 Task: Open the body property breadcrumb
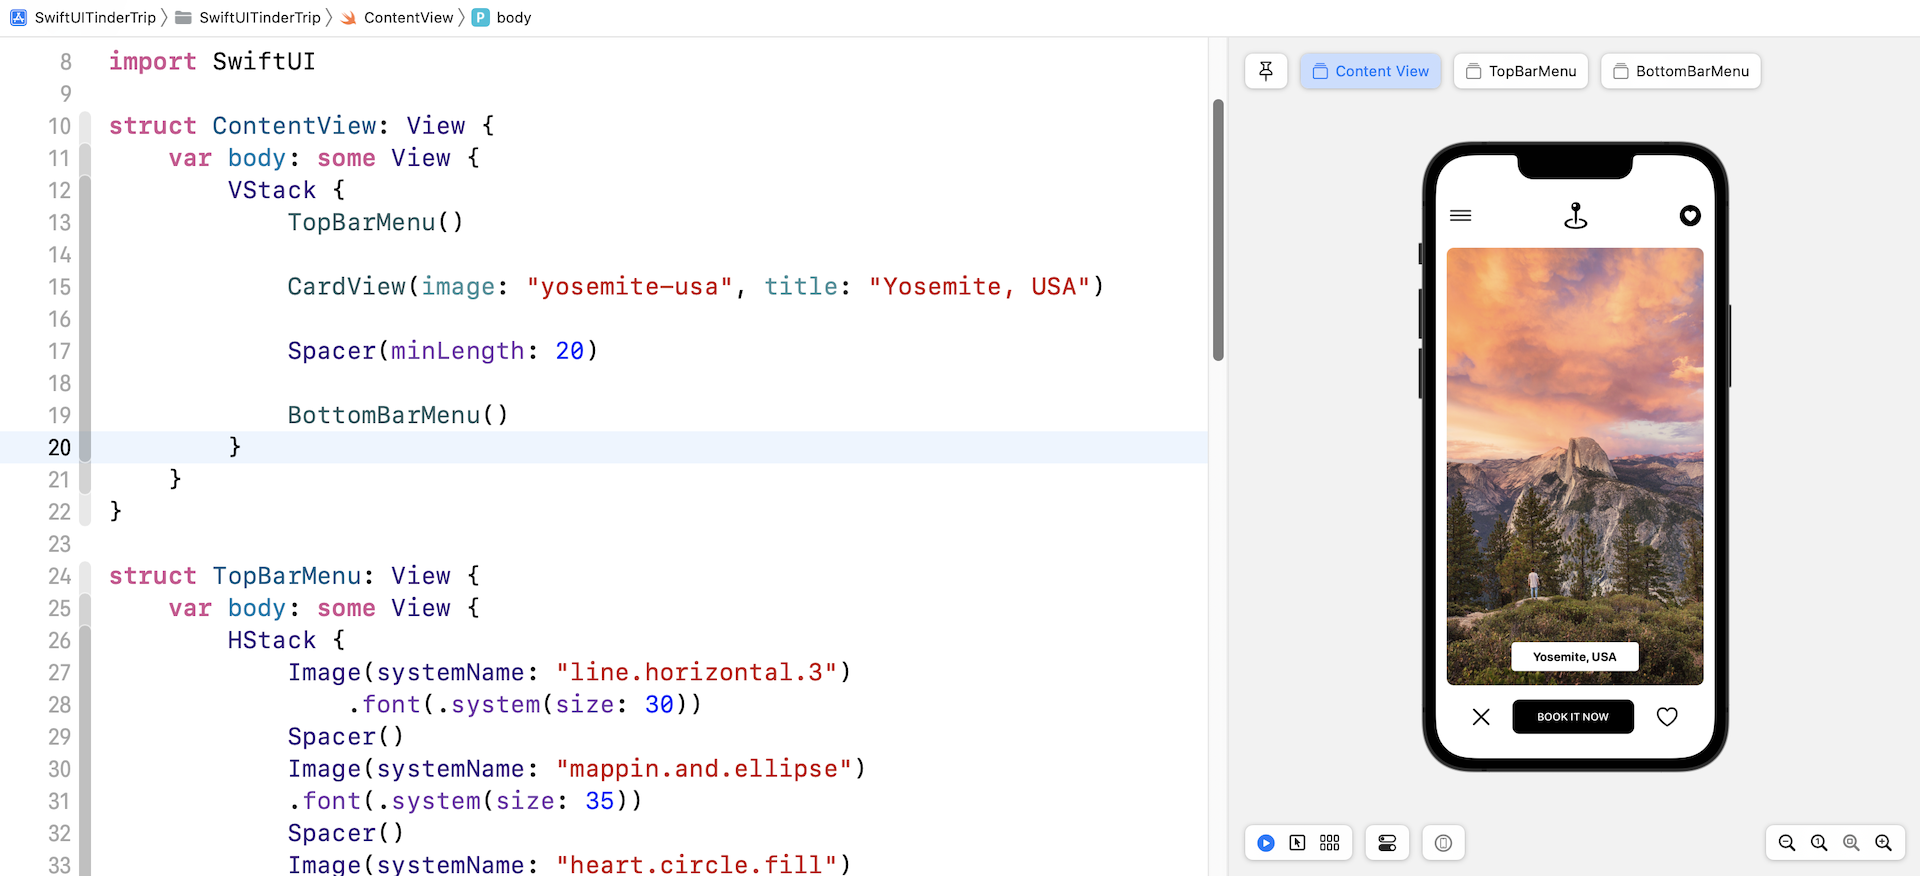pyautogui.click(x=502, y=17)
